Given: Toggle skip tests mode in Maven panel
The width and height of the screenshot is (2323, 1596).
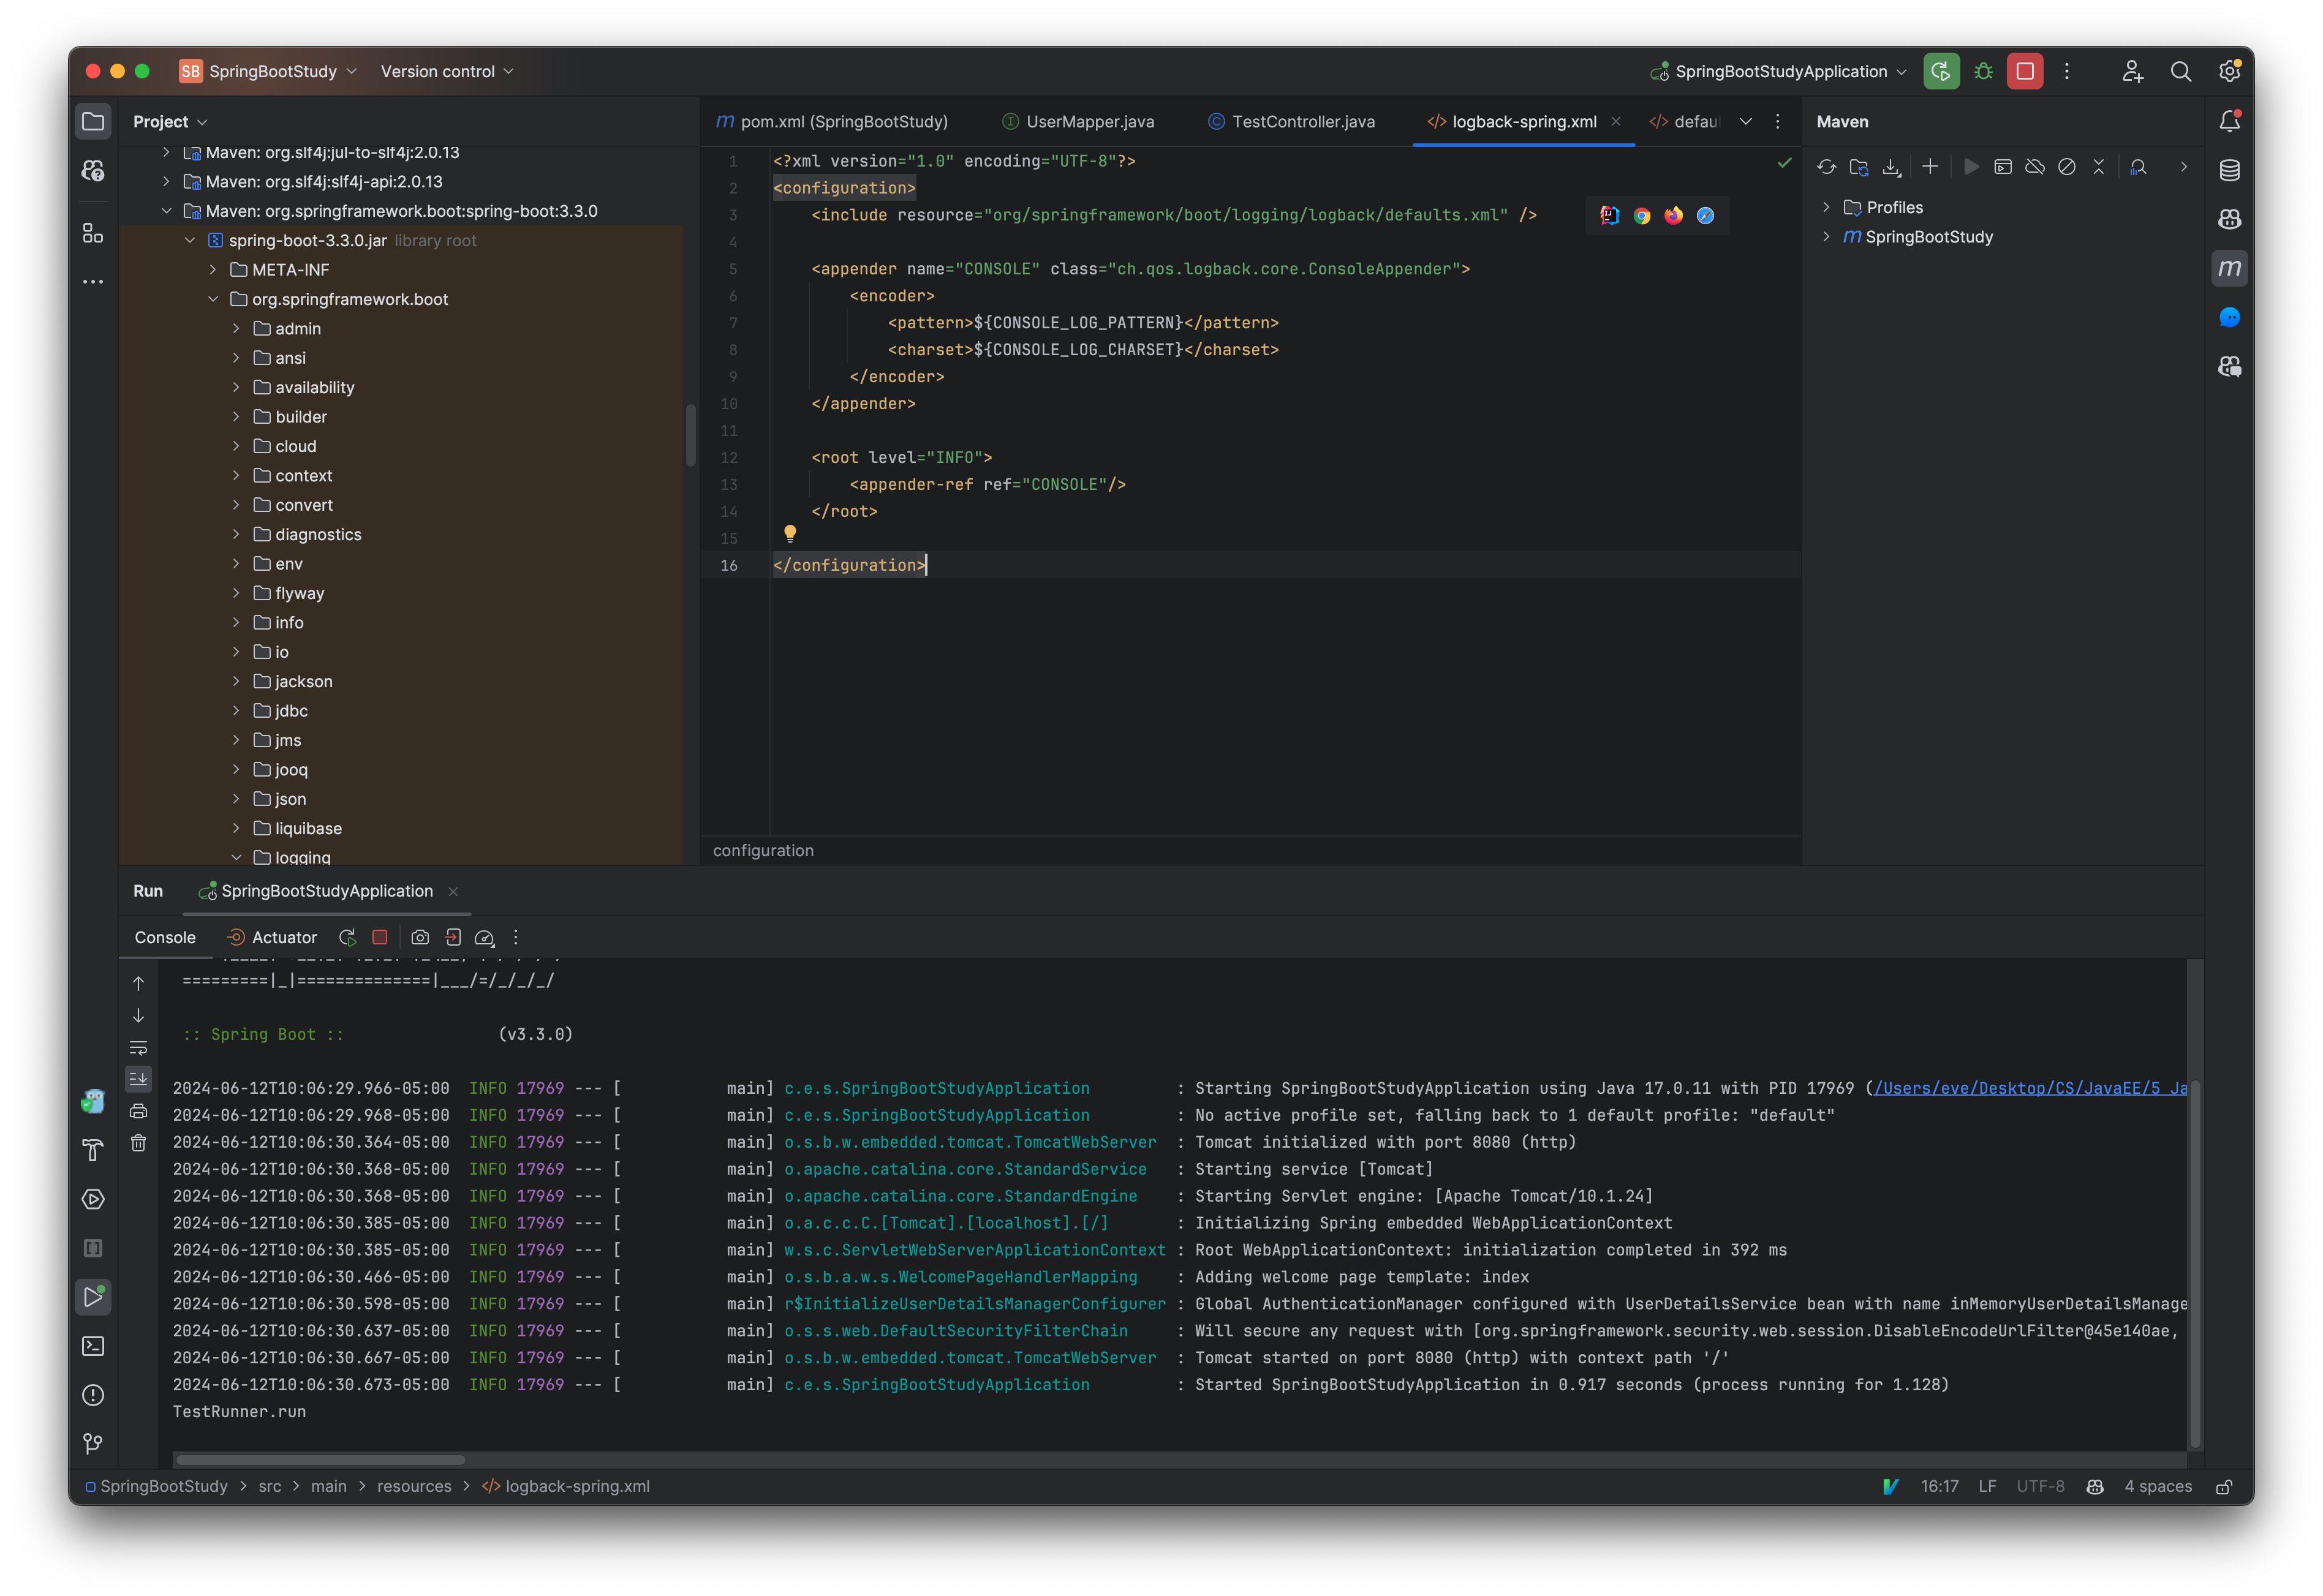Looking at the screenshot, I should (x=2067, y=167).
